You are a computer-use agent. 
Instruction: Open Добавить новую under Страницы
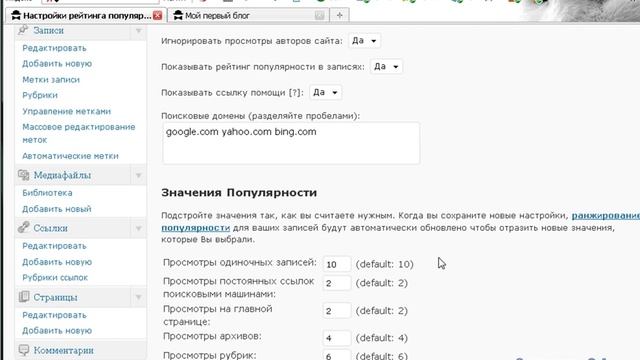[57, 331]
